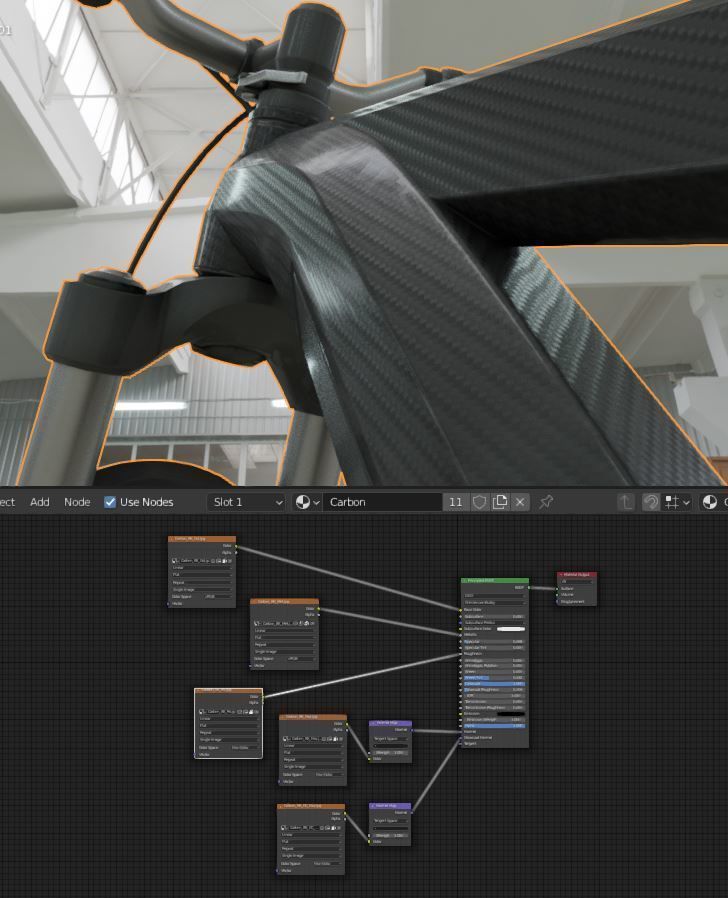728x898 pixels.
Task: Open the subsurface method dropdown in Principled BSDF
Action: pyautogui.click(x=495, y=603)
